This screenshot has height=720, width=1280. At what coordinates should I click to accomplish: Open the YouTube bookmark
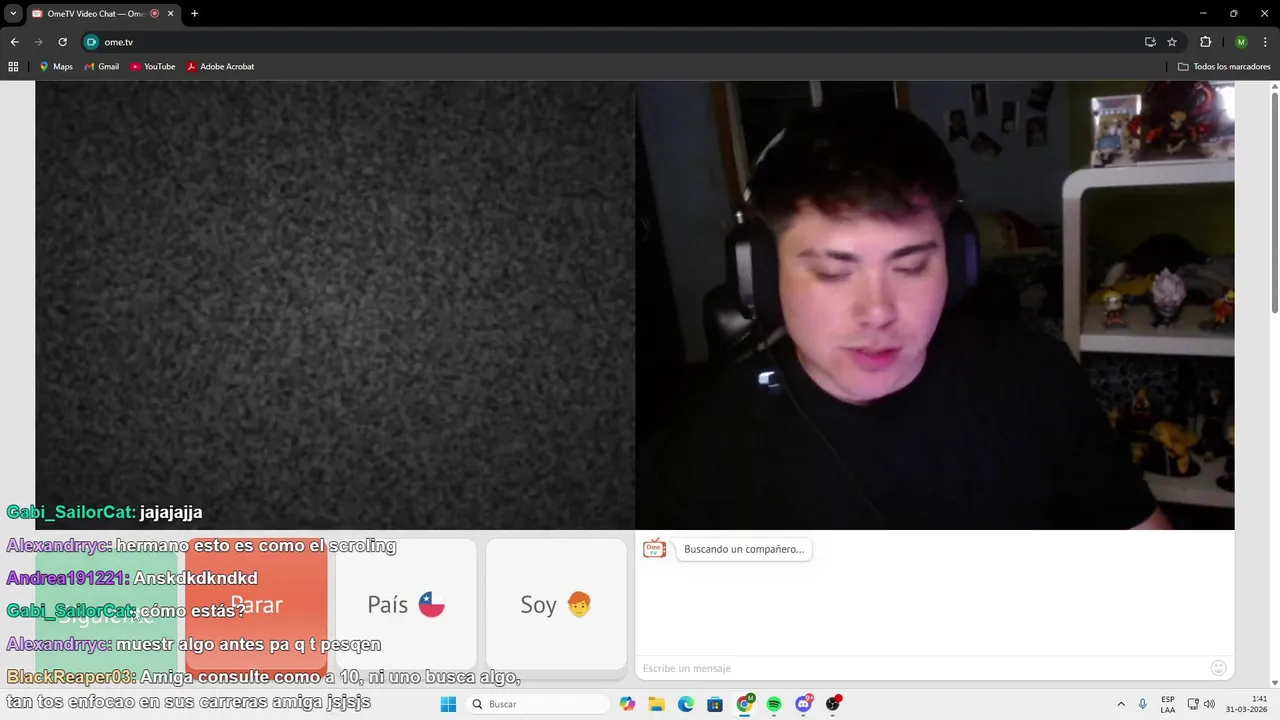pos(153,66)
